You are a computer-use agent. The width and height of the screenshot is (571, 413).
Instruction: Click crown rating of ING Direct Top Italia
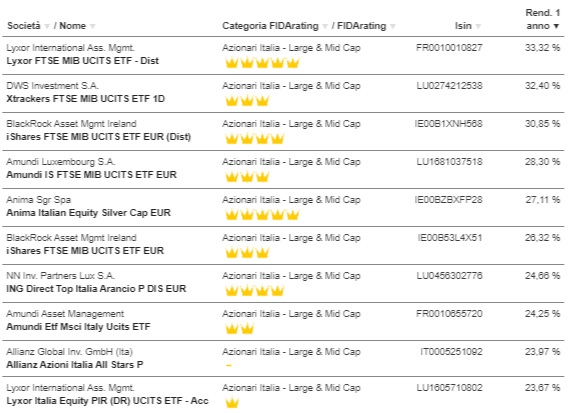pos(255,291)
